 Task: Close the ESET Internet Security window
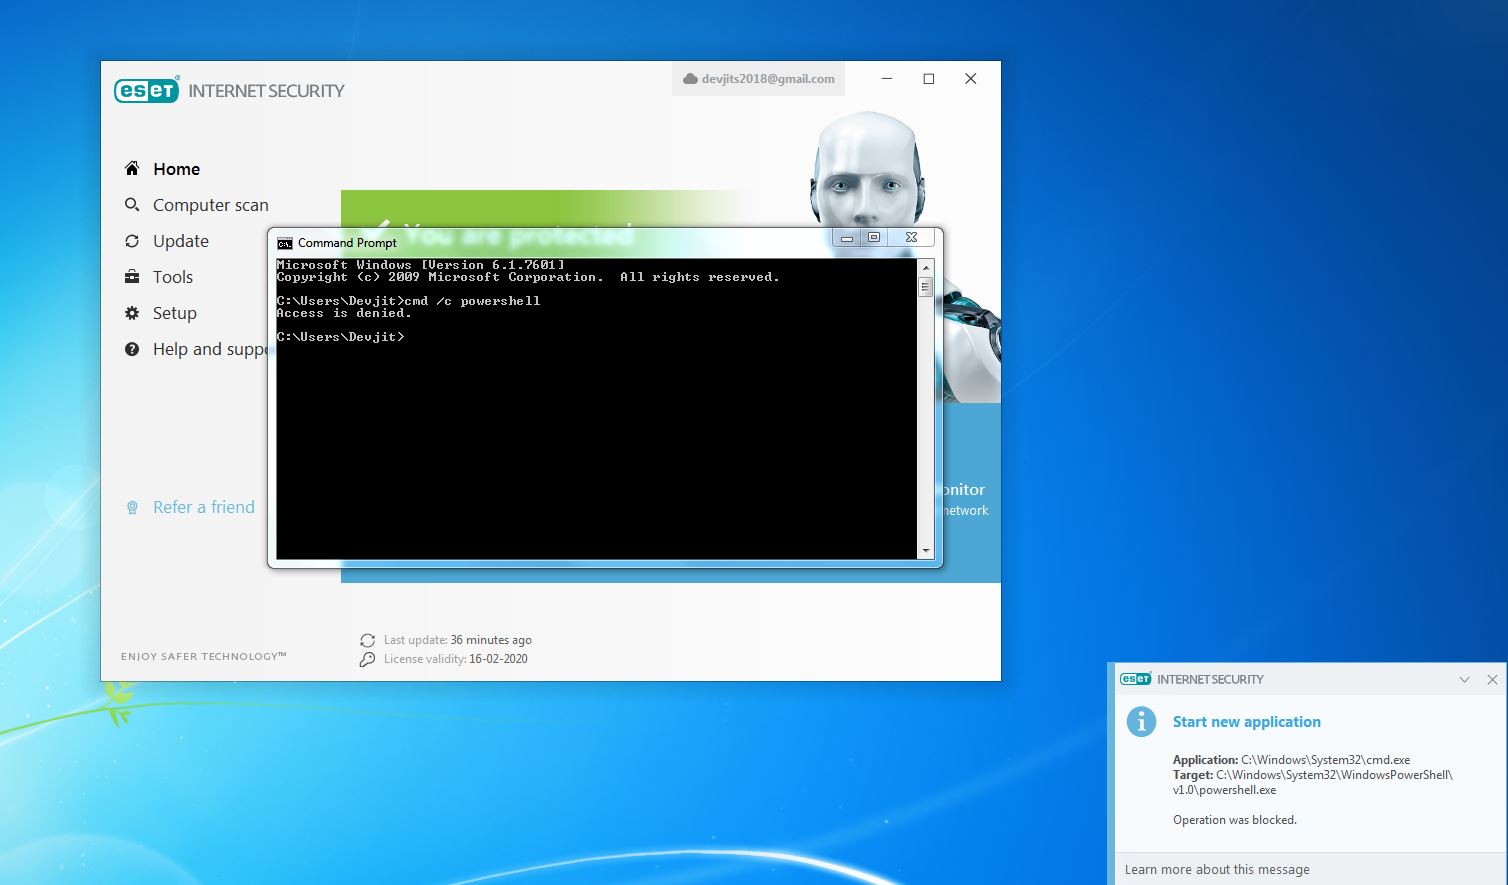pyautogui.click(x=970, y=79)
